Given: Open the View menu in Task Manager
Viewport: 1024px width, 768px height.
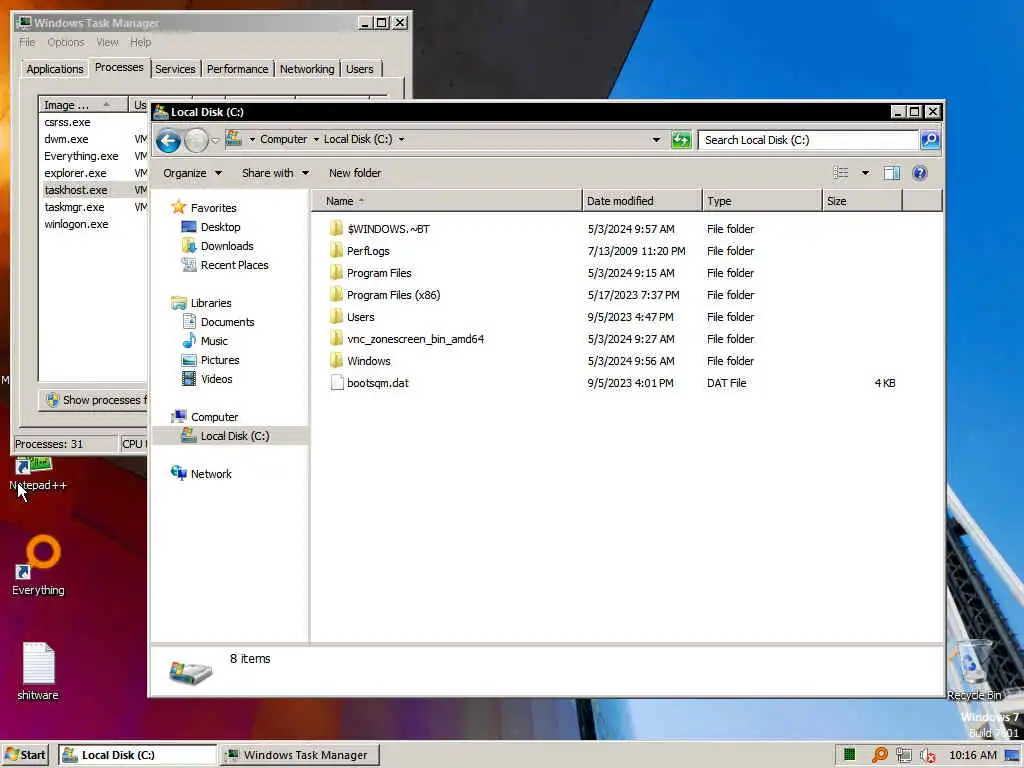Looking at the screenshot, I should [107, 42].
